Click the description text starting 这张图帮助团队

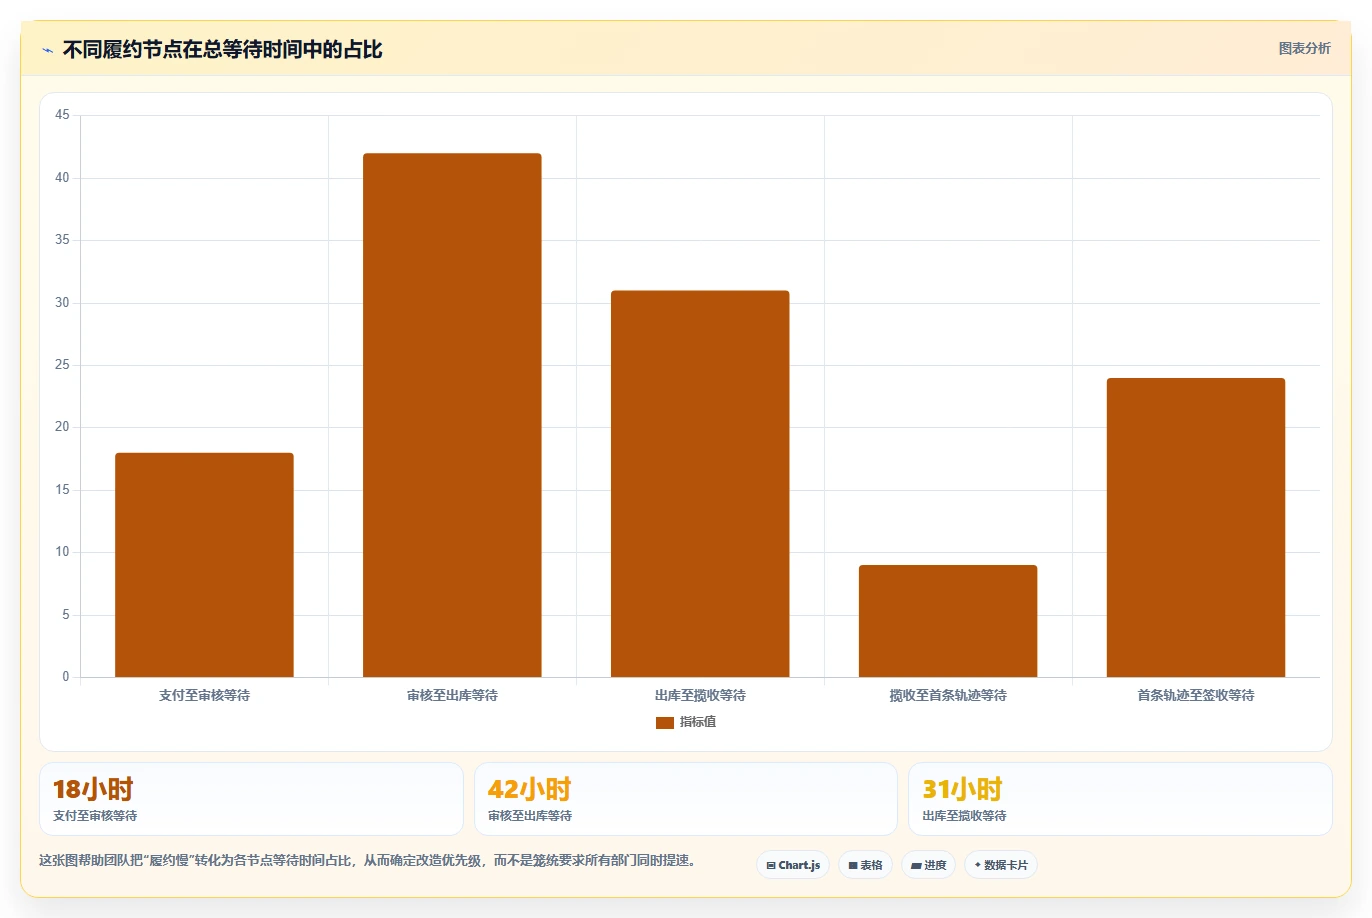368,860
